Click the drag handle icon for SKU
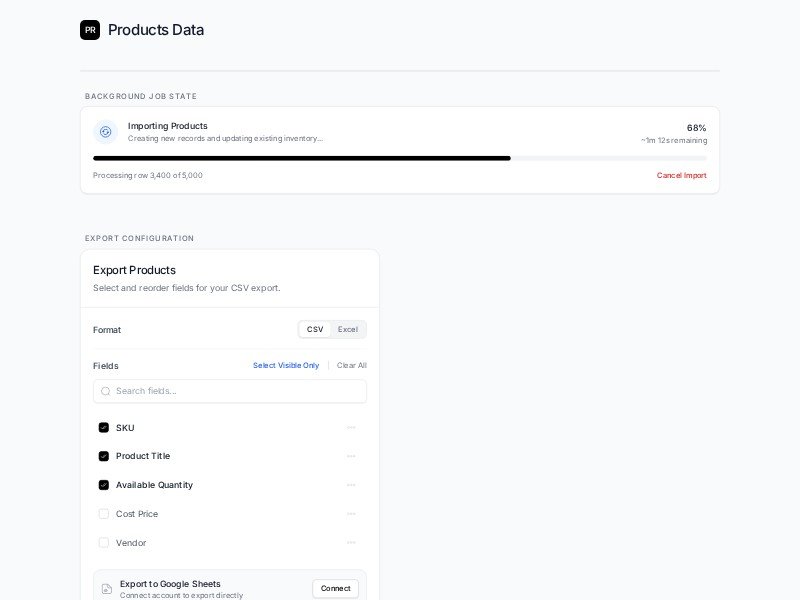Screen dimensions: 800x600 (351, 428)
